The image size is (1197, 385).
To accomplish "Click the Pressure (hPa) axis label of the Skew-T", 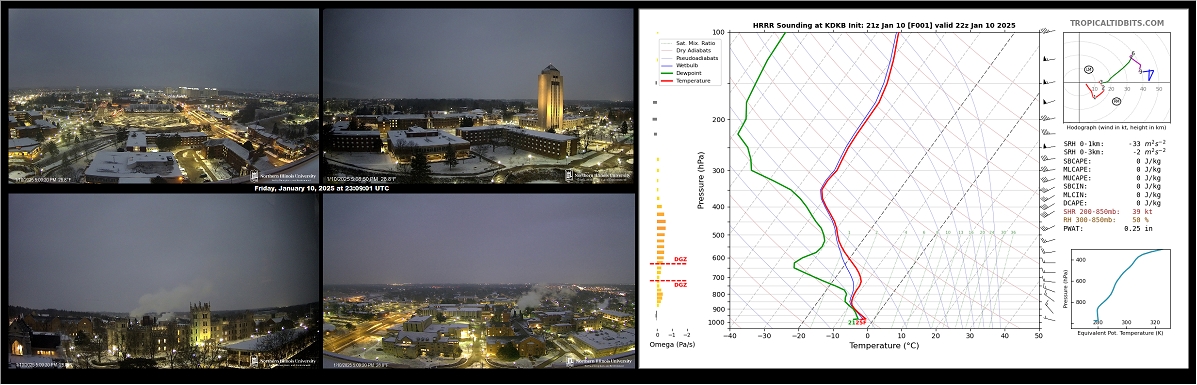I will (x=701, y=180).
